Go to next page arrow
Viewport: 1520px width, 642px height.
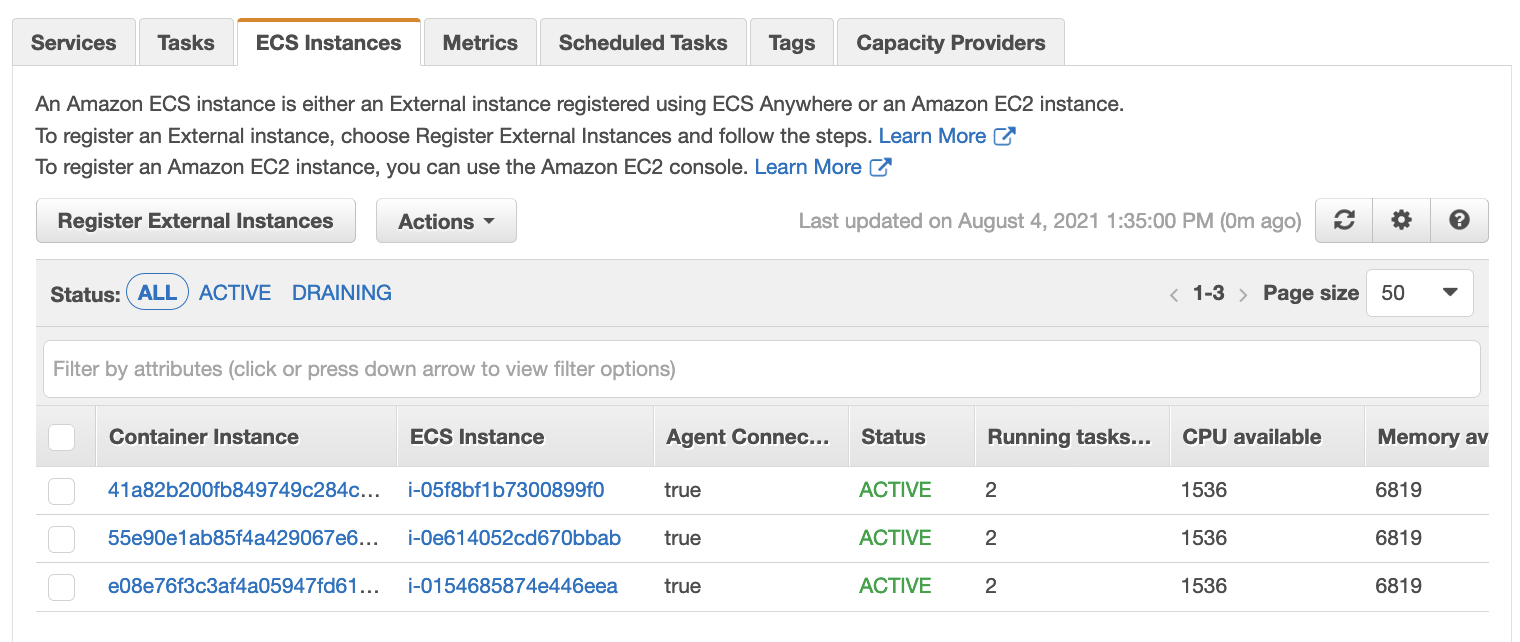[x=1243, y=294]
